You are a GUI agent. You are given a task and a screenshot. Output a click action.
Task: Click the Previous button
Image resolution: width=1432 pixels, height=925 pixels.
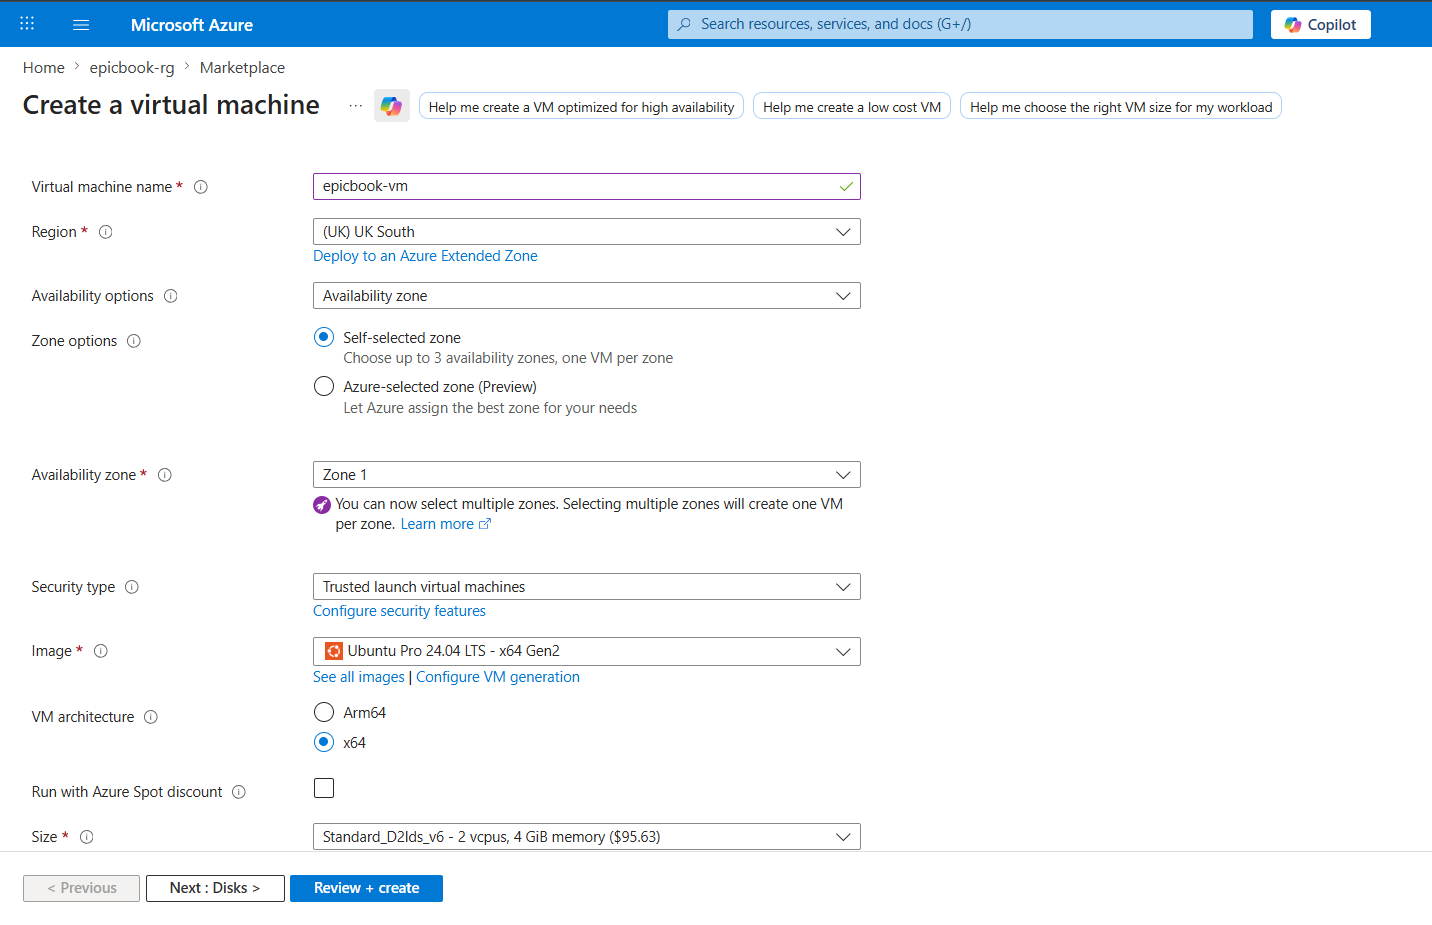81,888
